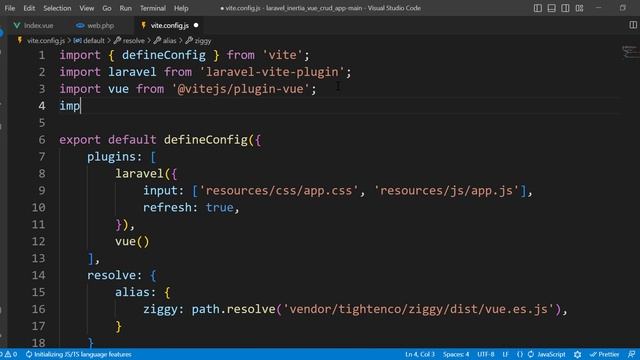Click the minimap in the editor
This screenshot has height=360, width=640.
coord(629,52)
